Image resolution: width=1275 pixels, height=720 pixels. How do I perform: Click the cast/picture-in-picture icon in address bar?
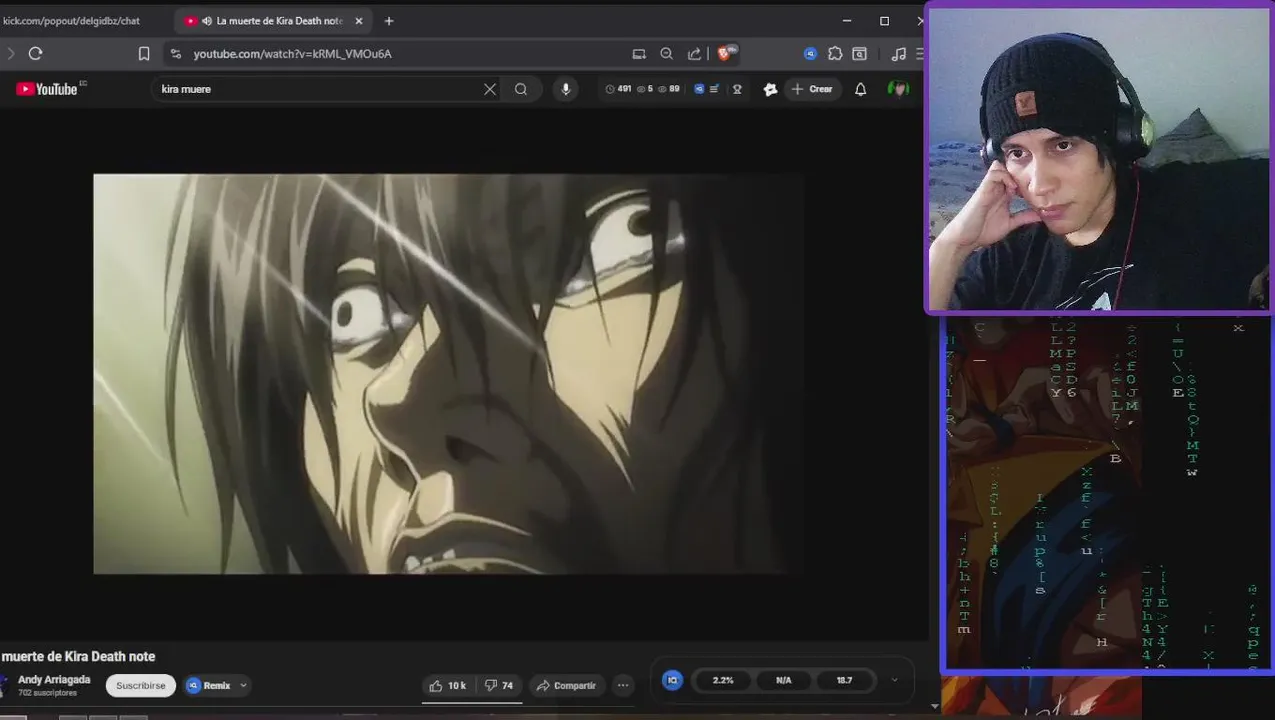(639, 54)
